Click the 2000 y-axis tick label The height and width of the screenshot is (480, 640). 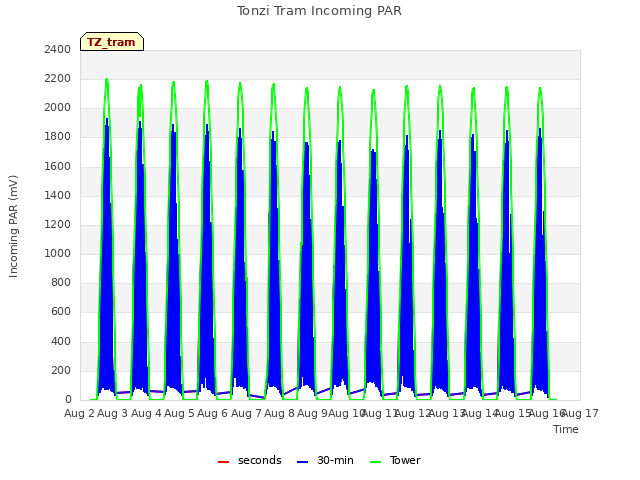tap(58, 108)
